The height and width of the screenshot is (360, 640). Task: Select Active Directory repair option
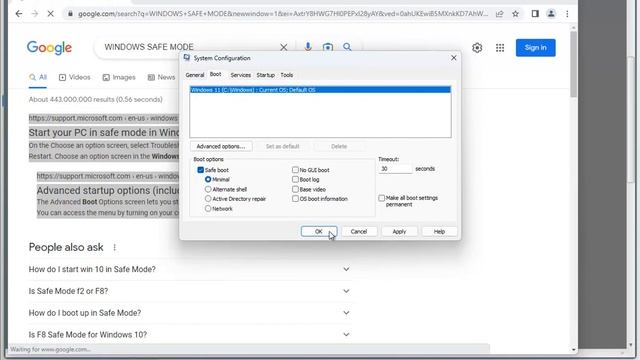tap(208, 199)
